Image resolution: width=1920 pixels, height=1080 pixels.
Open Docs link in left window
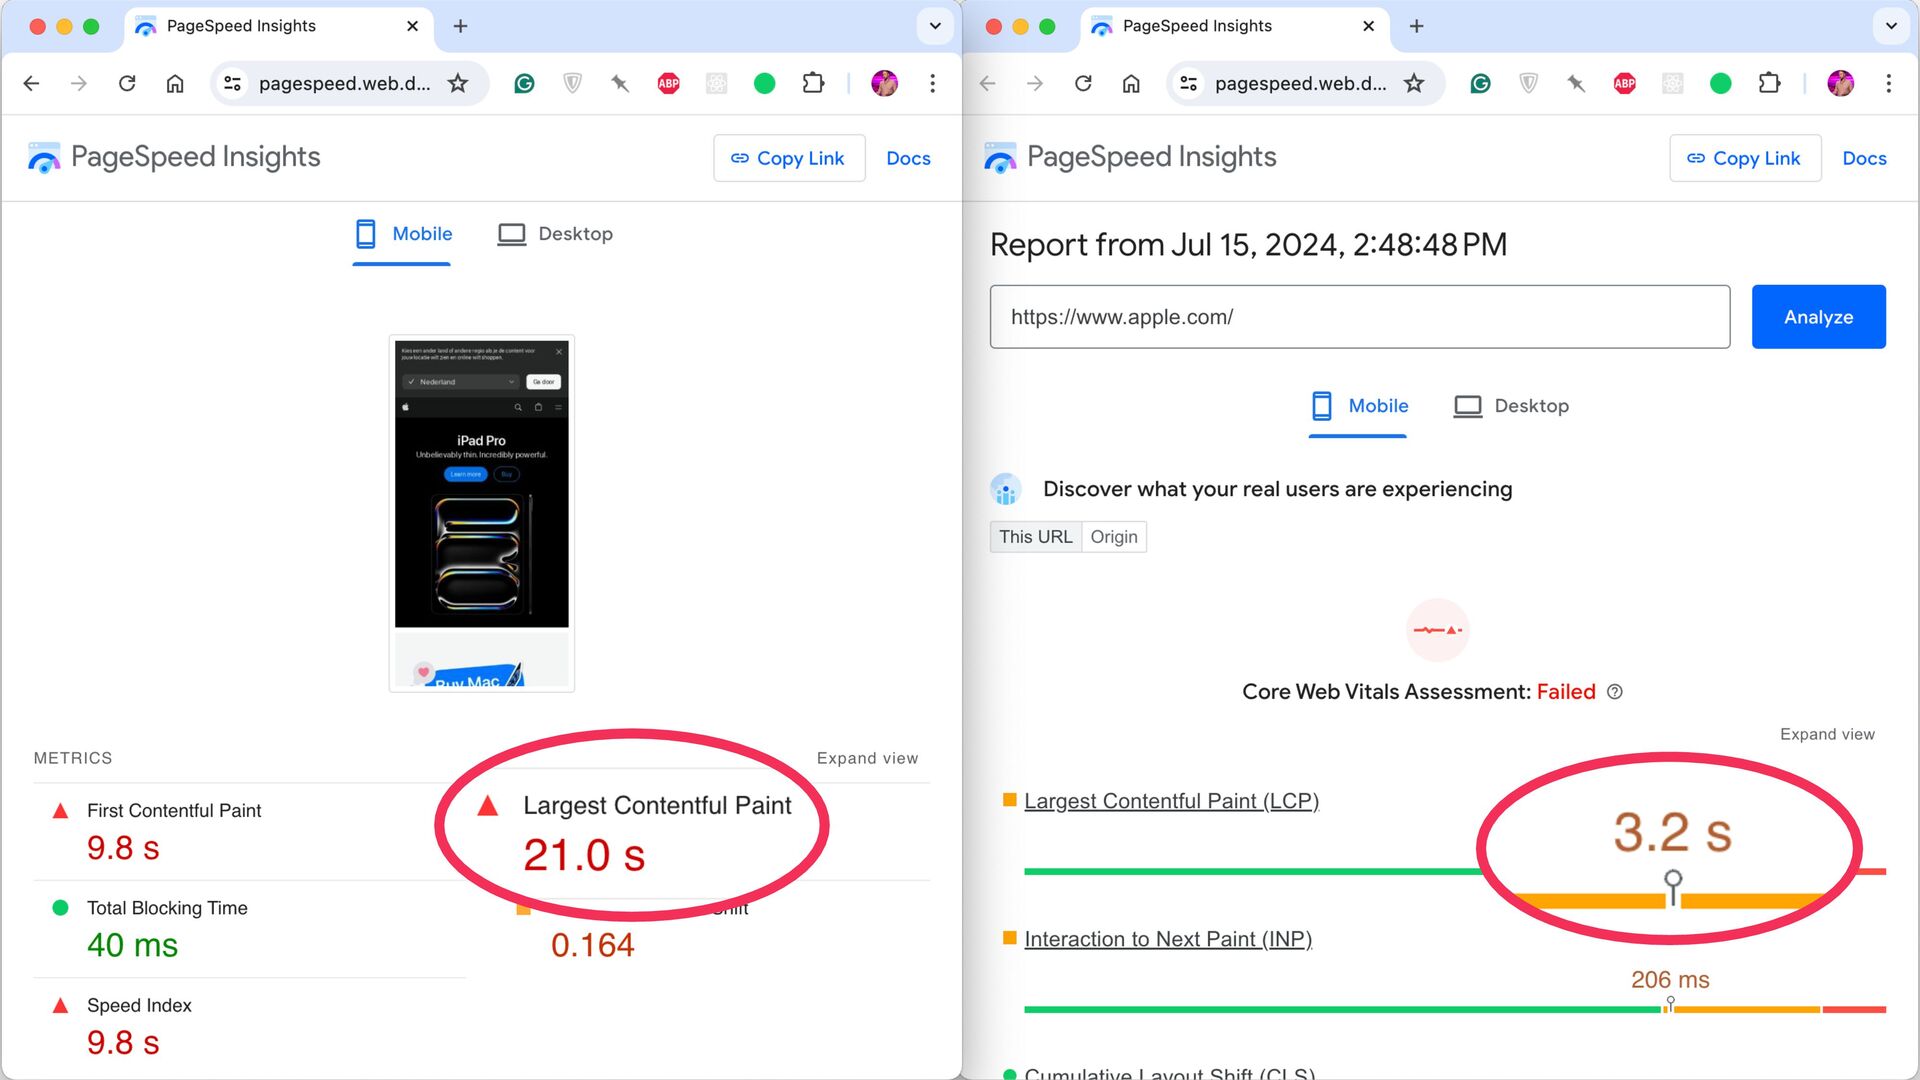click(908, 158)
